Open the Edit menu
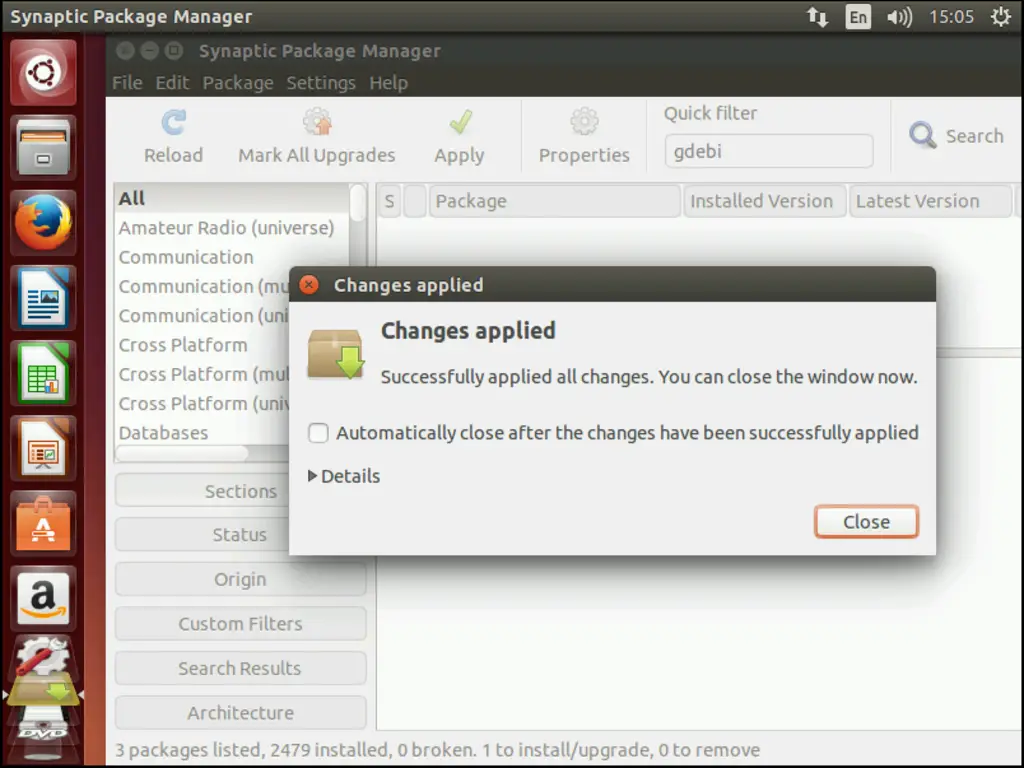This screenshot has height=768, width=1024. click(x=172, y=83)
